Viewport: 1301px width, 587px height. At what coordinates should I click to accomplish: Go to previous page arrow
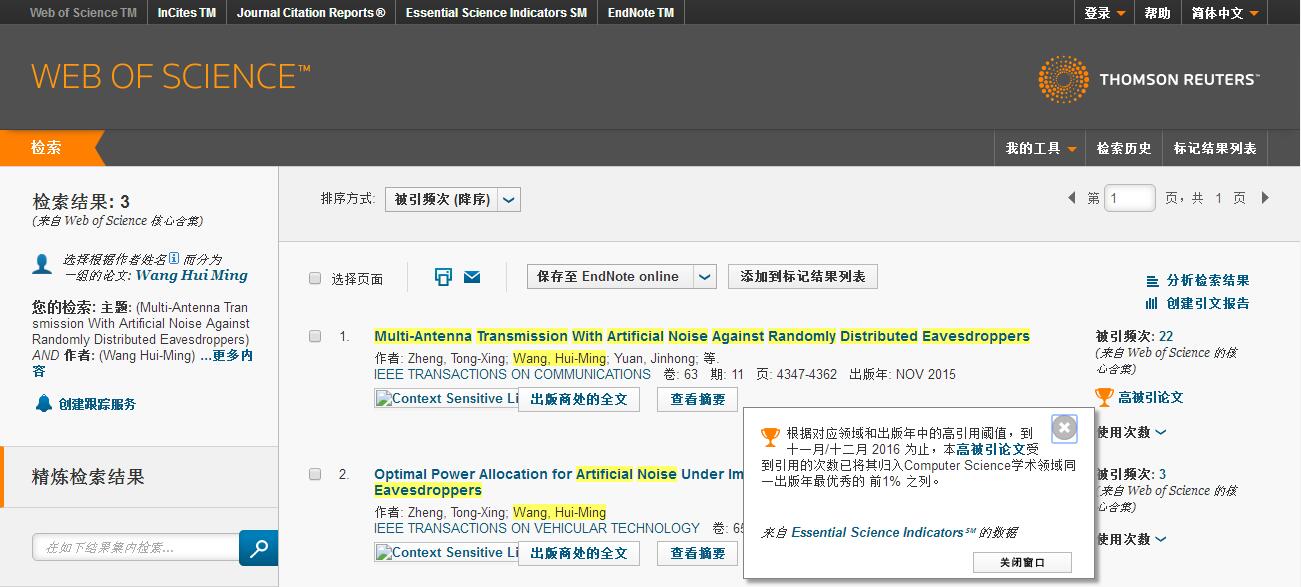[x=1072, y=198]
